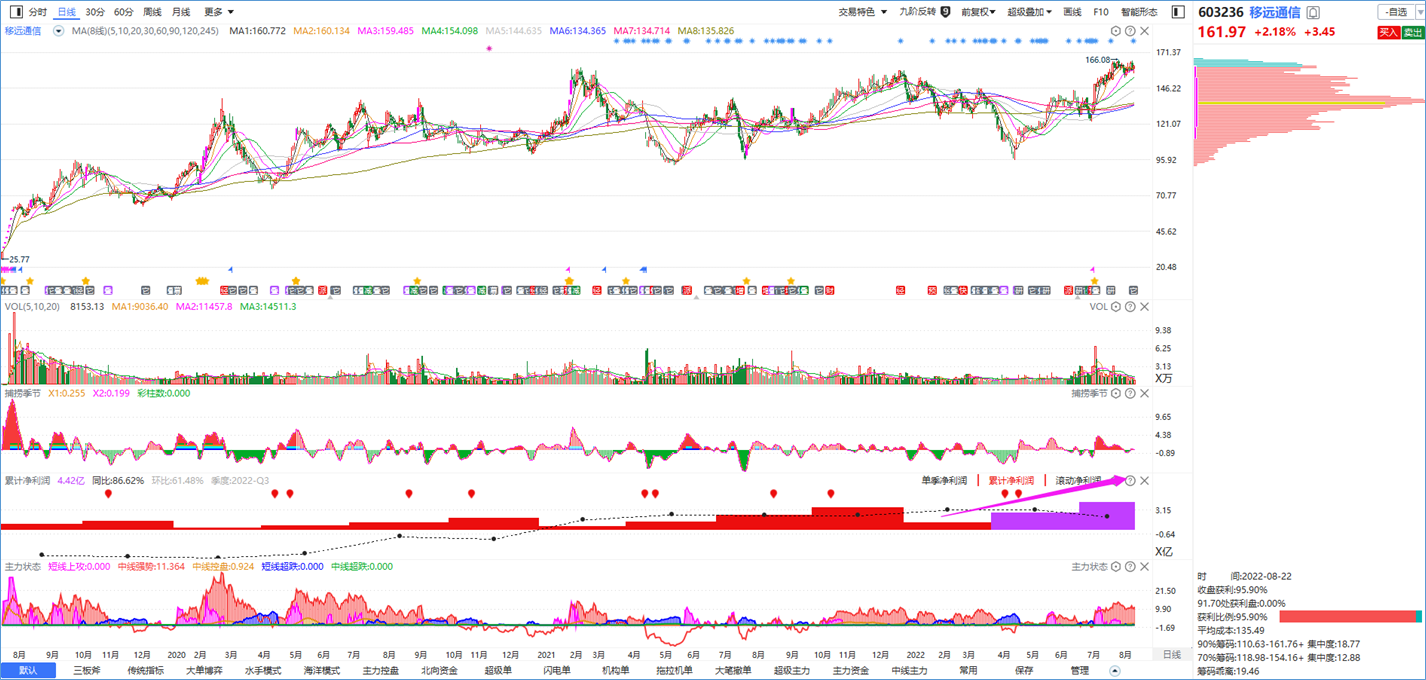Open help icon of main MA chart
This screenshot has width=1426, height=680.
(x=1130, y=32)
